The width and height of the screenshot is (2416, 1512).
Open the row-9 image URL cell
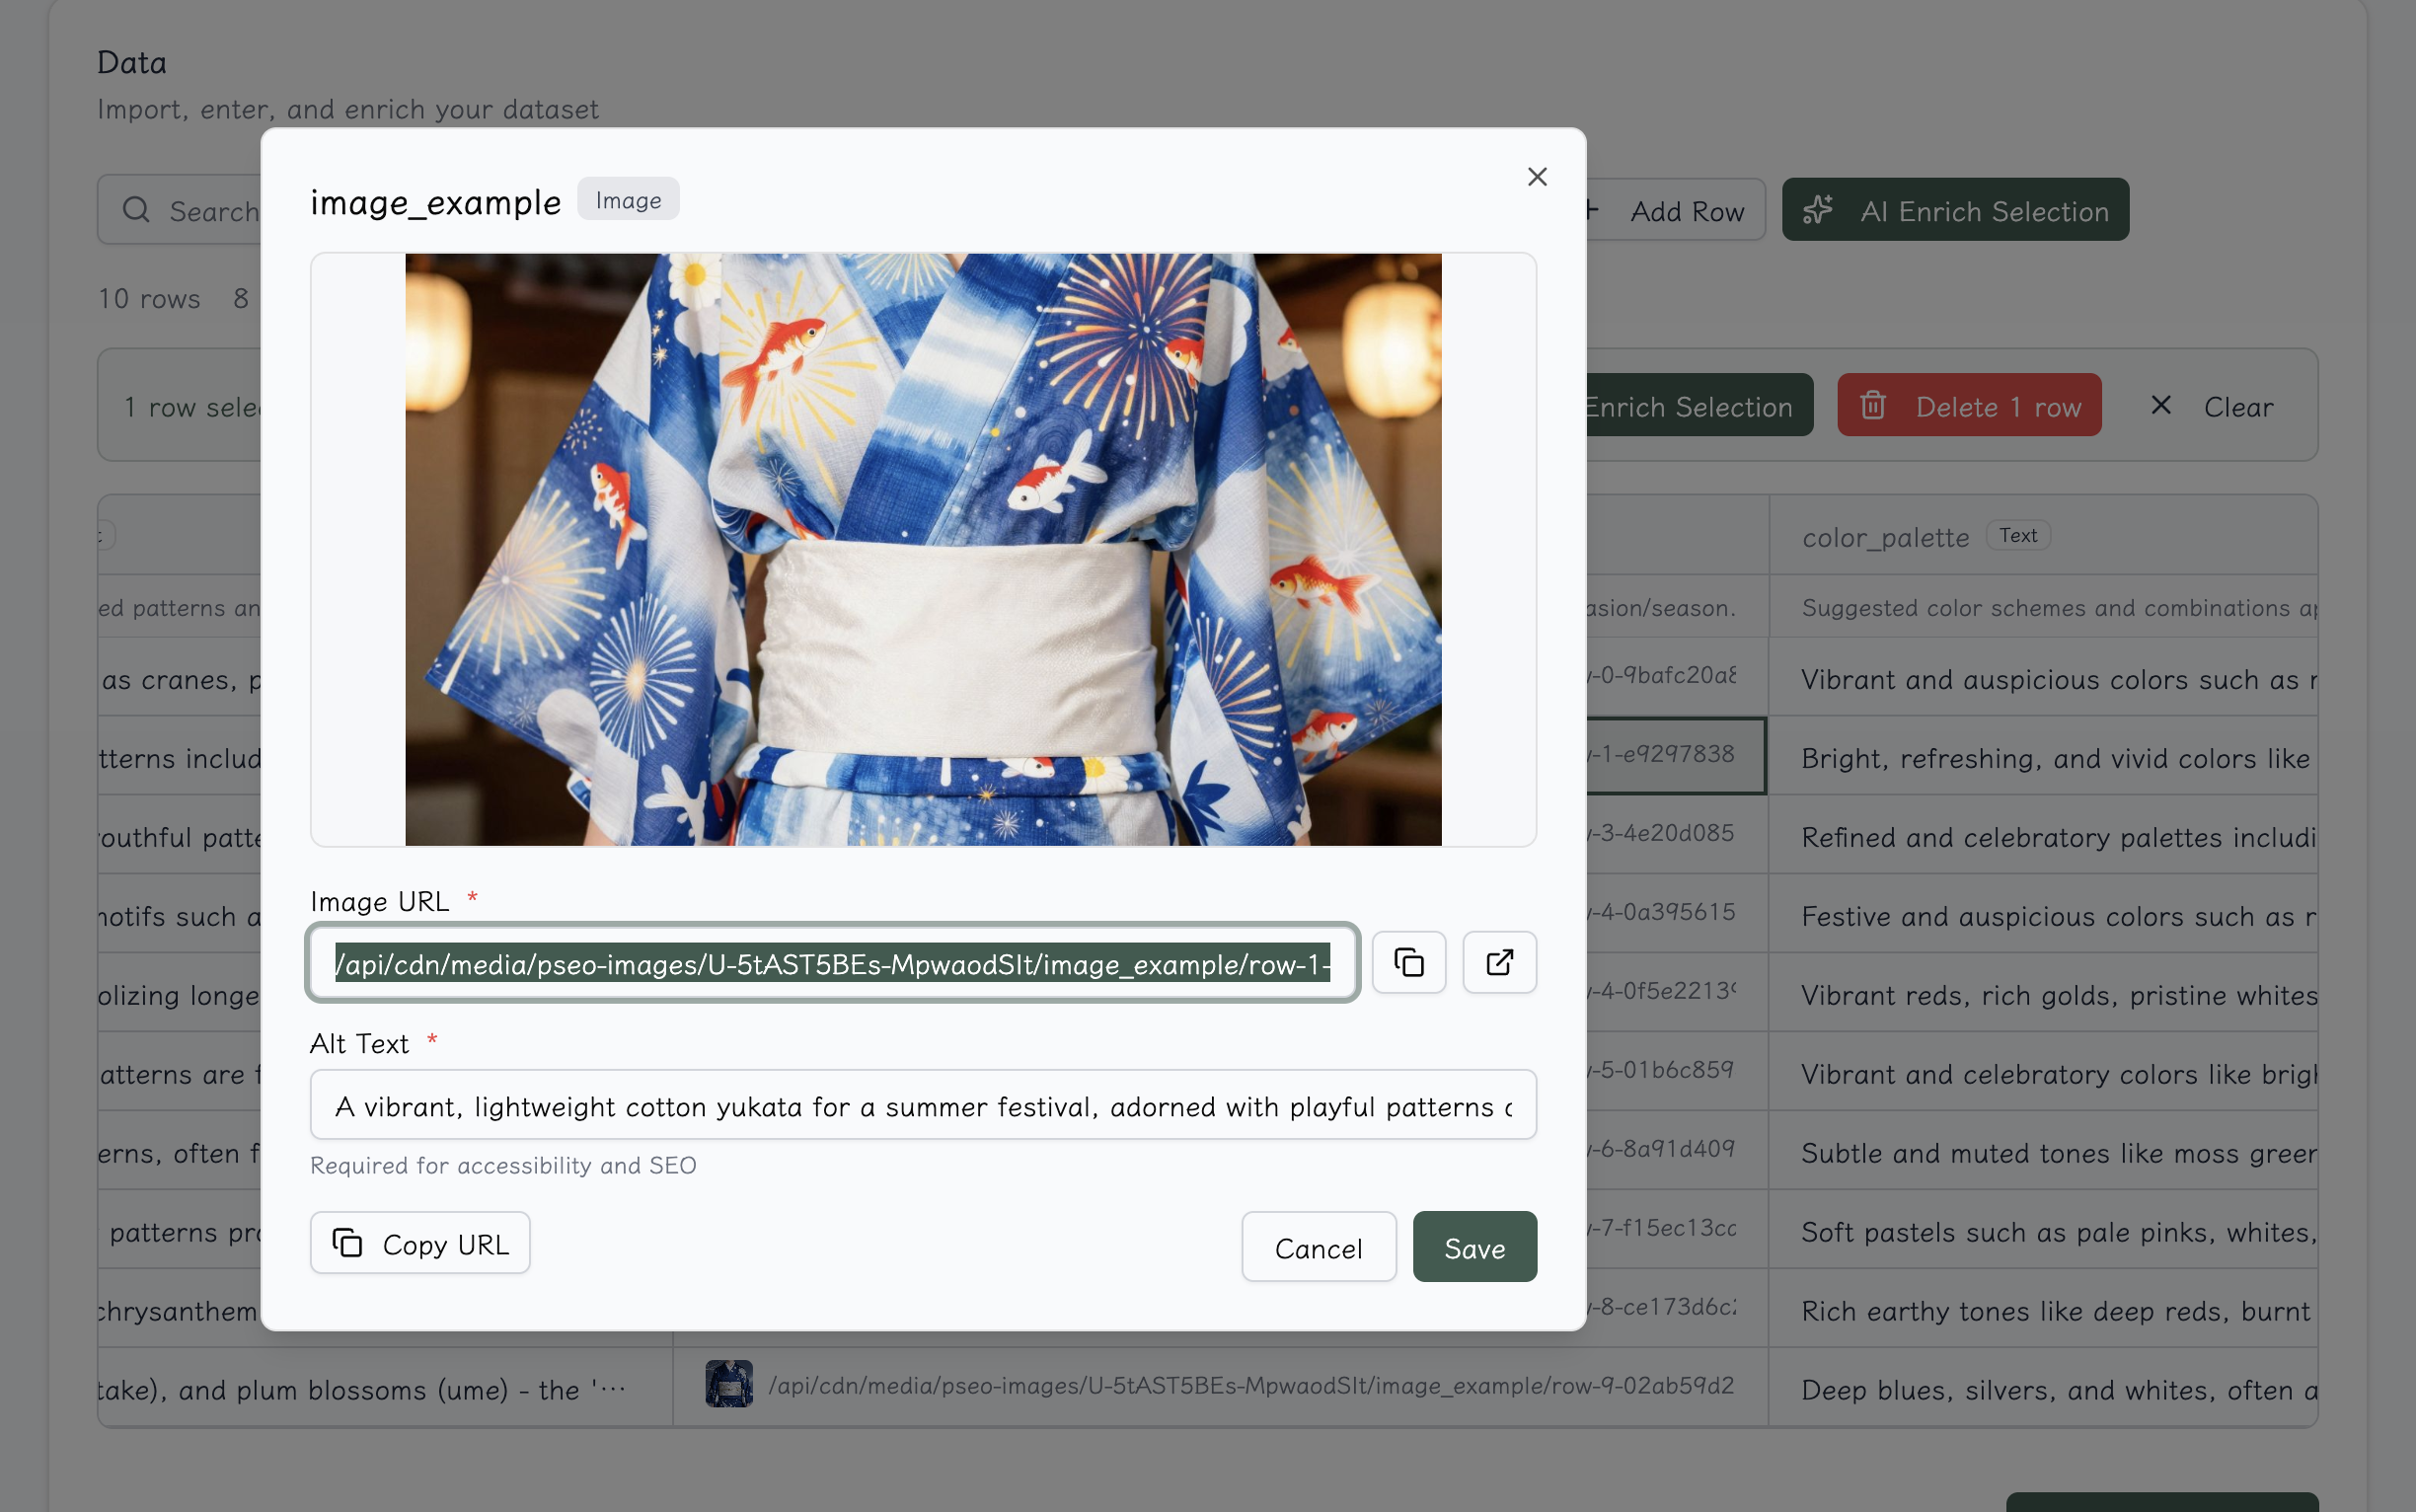[x=1250, y=1386]
